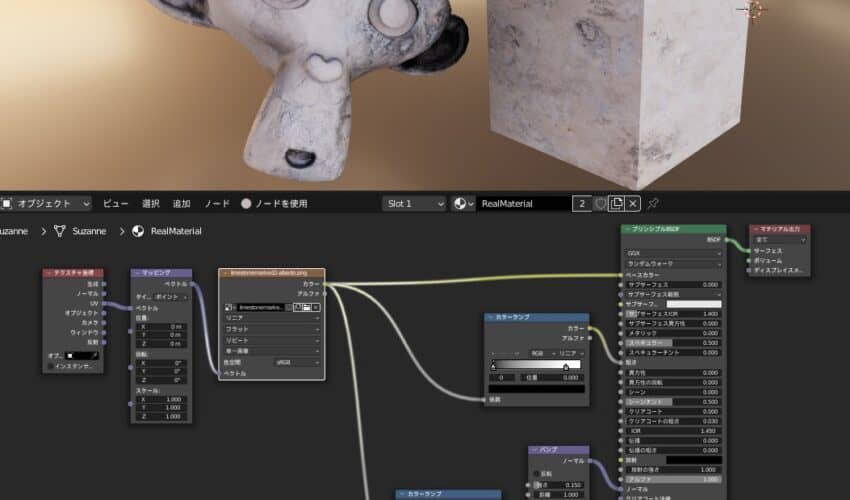850x500 pixels.
Task: Open the ランダムウォーク subsurface method dropdown
Action: 673,264
